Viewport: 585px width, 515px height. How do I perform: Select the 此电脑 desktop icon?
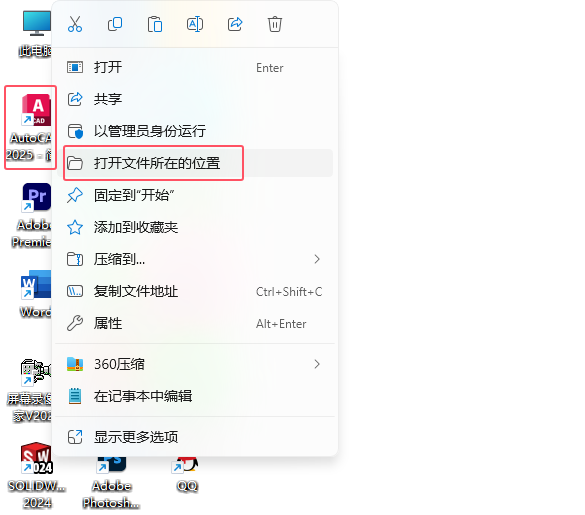(x=36, y=34)
